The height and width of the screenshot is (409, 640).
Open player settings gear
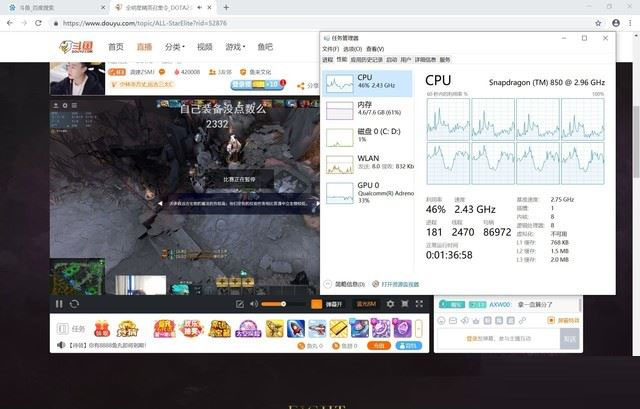point(391,304)
